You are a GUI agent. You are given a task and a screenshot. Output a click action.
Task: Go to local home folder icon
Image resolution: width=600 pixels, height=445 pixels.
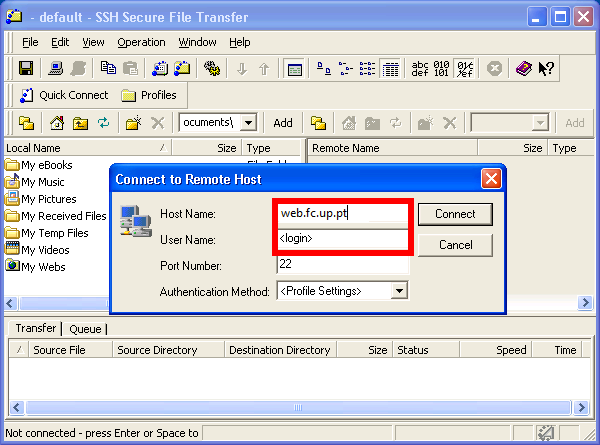point(57,123)
